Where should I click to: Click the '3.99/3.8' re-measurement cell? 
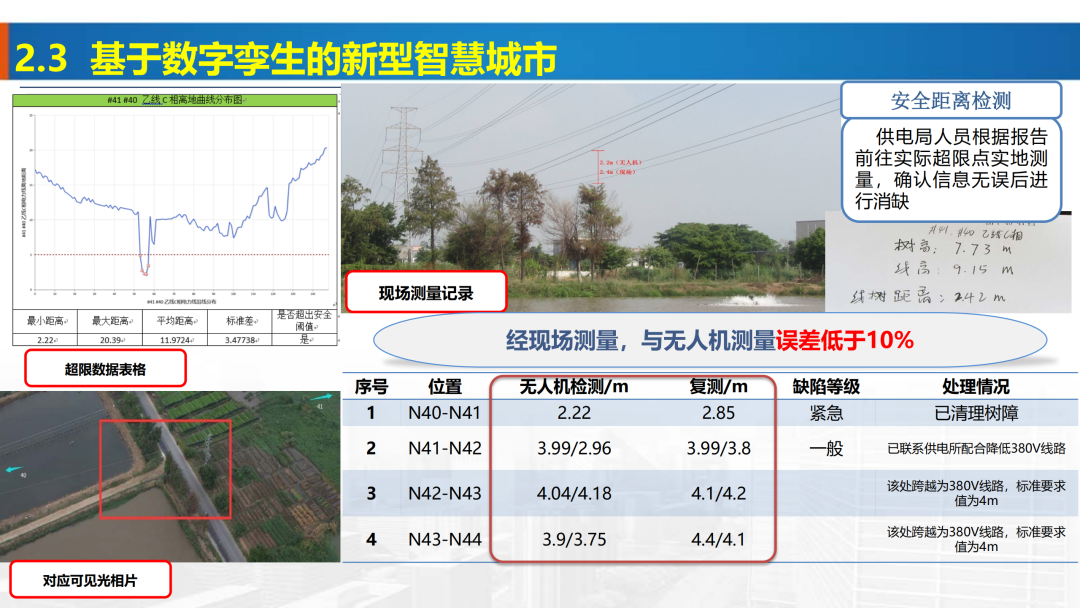click(x=718, y=448)
